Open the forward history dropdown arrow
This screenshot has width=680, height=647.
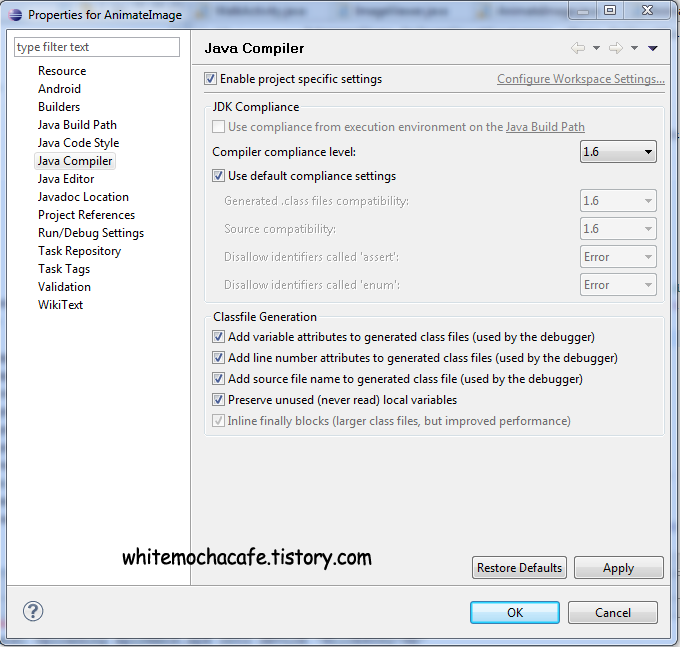pyautogui.click(x=634, y=48)
